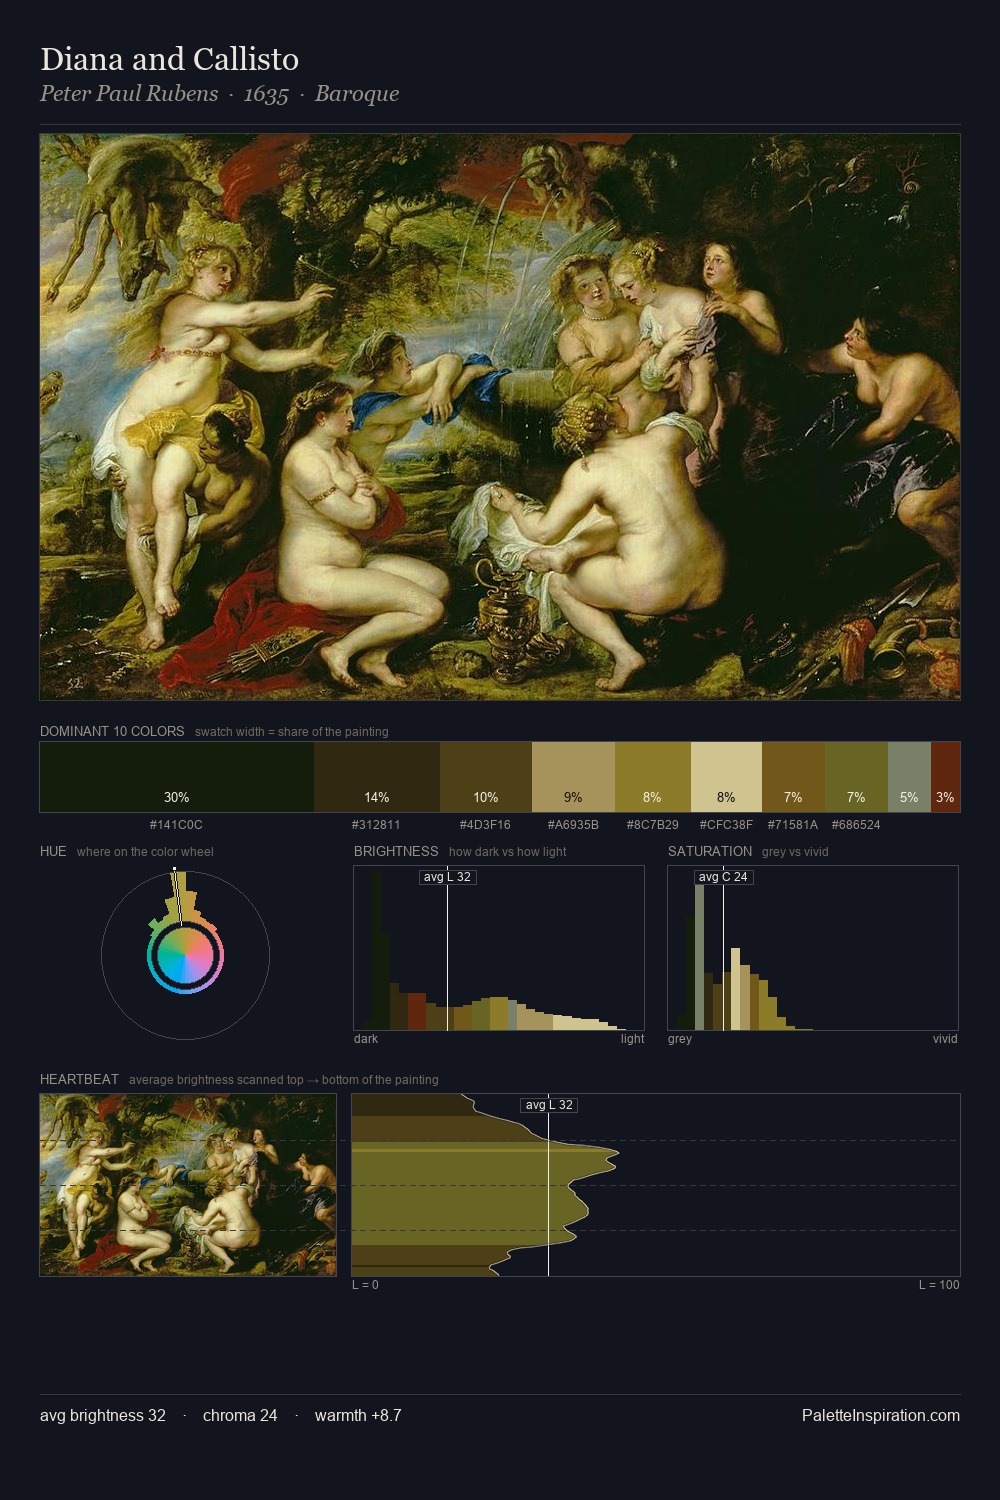Image resolution: width=1000 pixels, height=1500 pixels.
Task: Click the darkest 30% color swatch
Action: (177, 777)
